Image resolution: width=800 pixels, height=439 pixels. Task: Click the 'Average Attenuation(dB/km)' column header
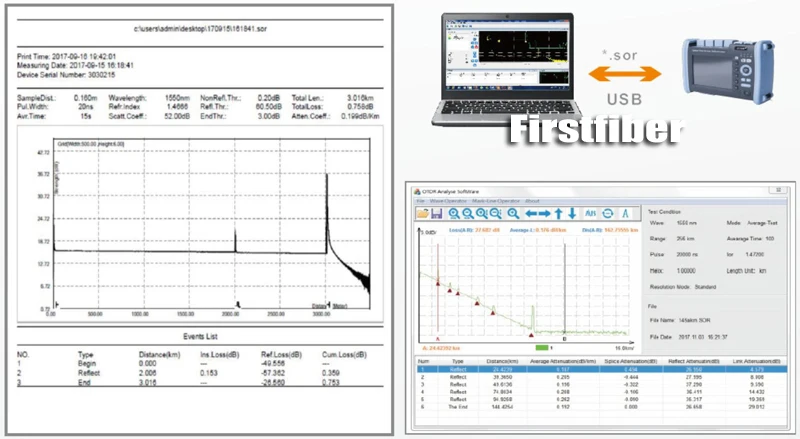coord(563,361)
